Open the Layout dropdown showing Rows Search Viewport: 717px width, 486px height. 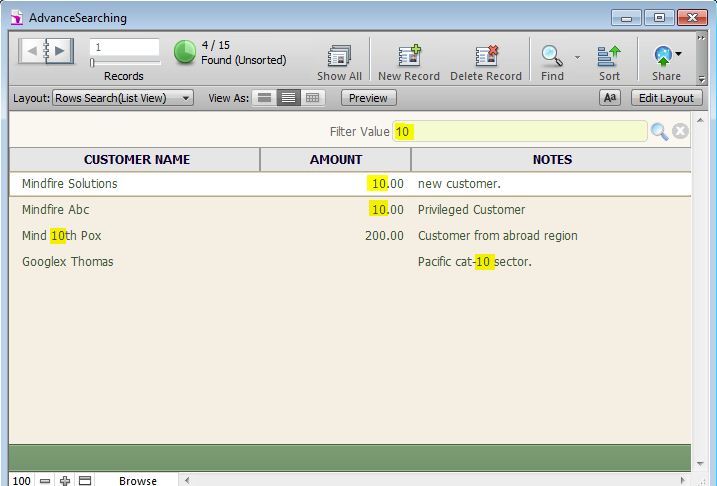122,98
